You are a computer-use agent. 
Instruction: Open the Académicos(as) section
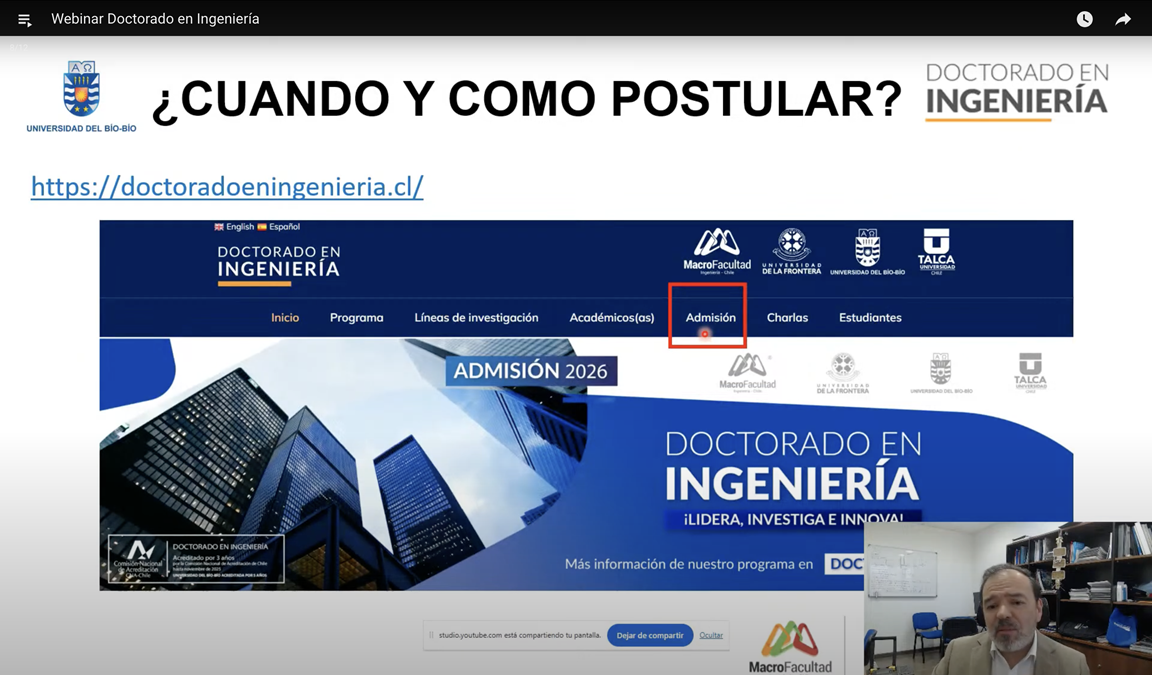[611, 317]
